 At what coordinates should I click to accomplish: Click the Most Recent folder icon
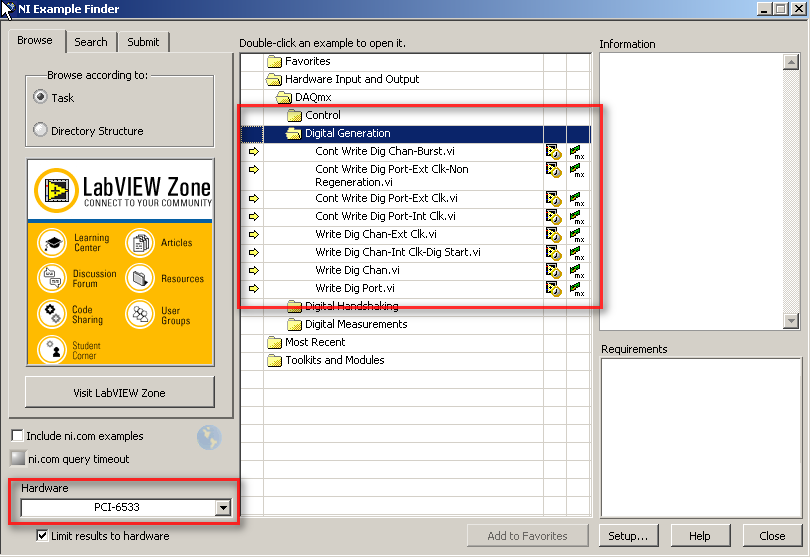[274, 343]
